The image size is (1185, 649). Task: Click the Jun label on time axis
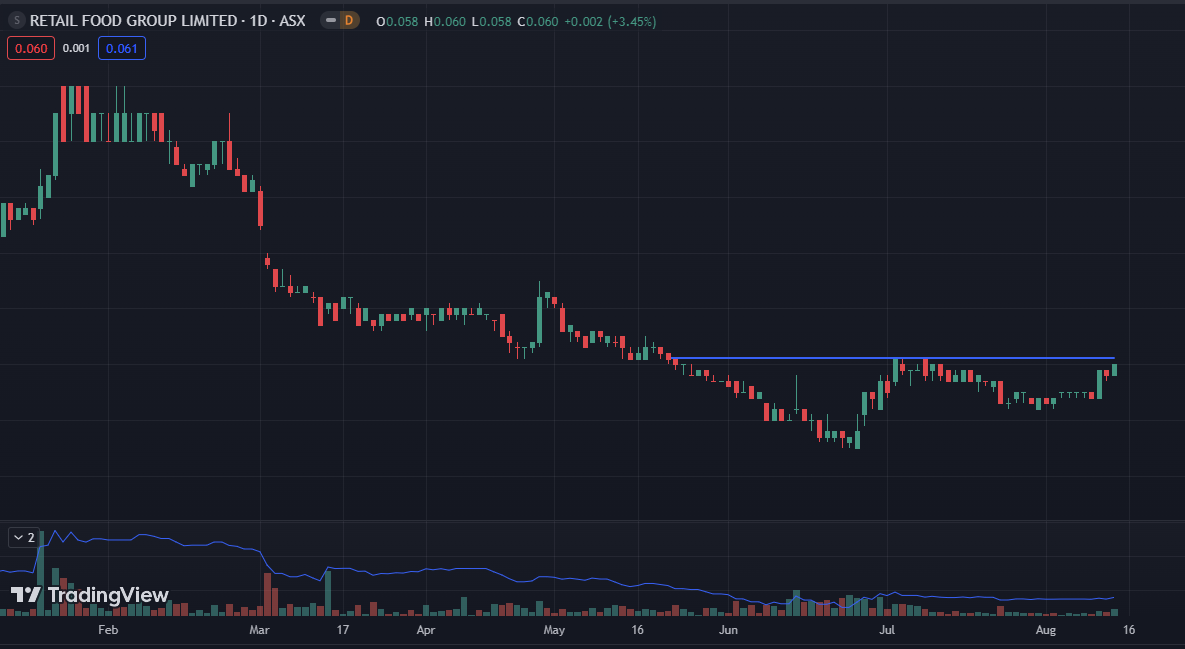click(728, 629)
